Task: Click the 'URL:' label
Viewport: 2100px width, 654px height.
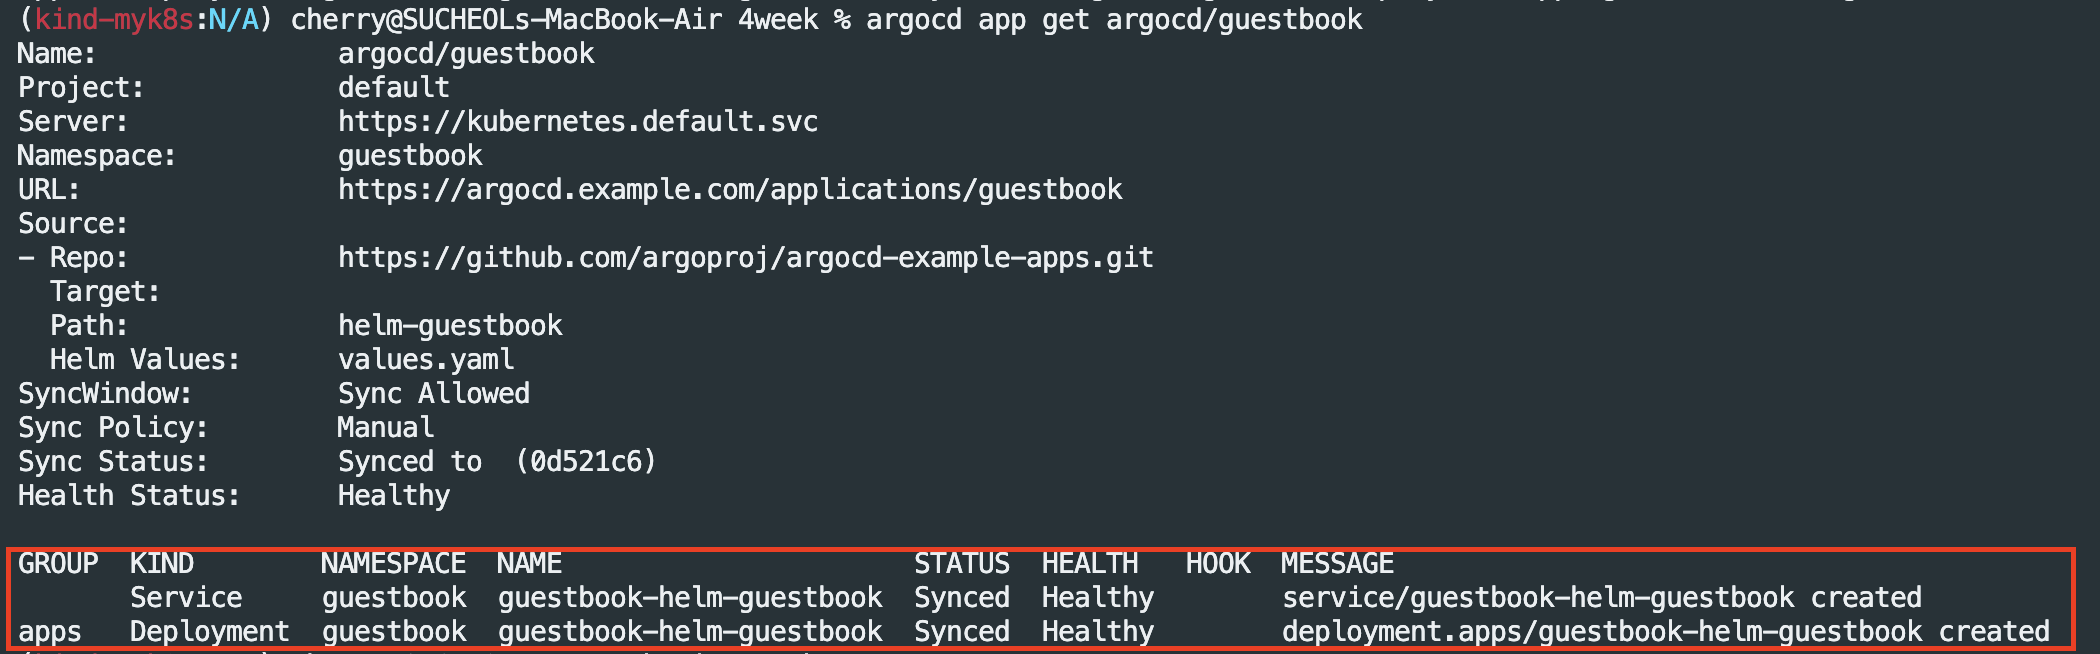Action: tap(49, 190)
